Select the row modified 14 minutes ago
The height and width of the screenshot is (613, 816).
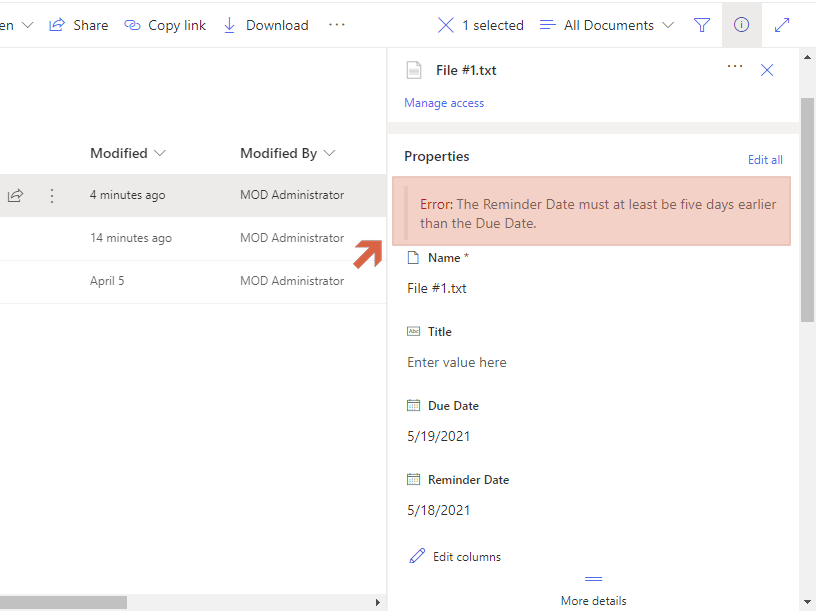[x=193, y=238]
